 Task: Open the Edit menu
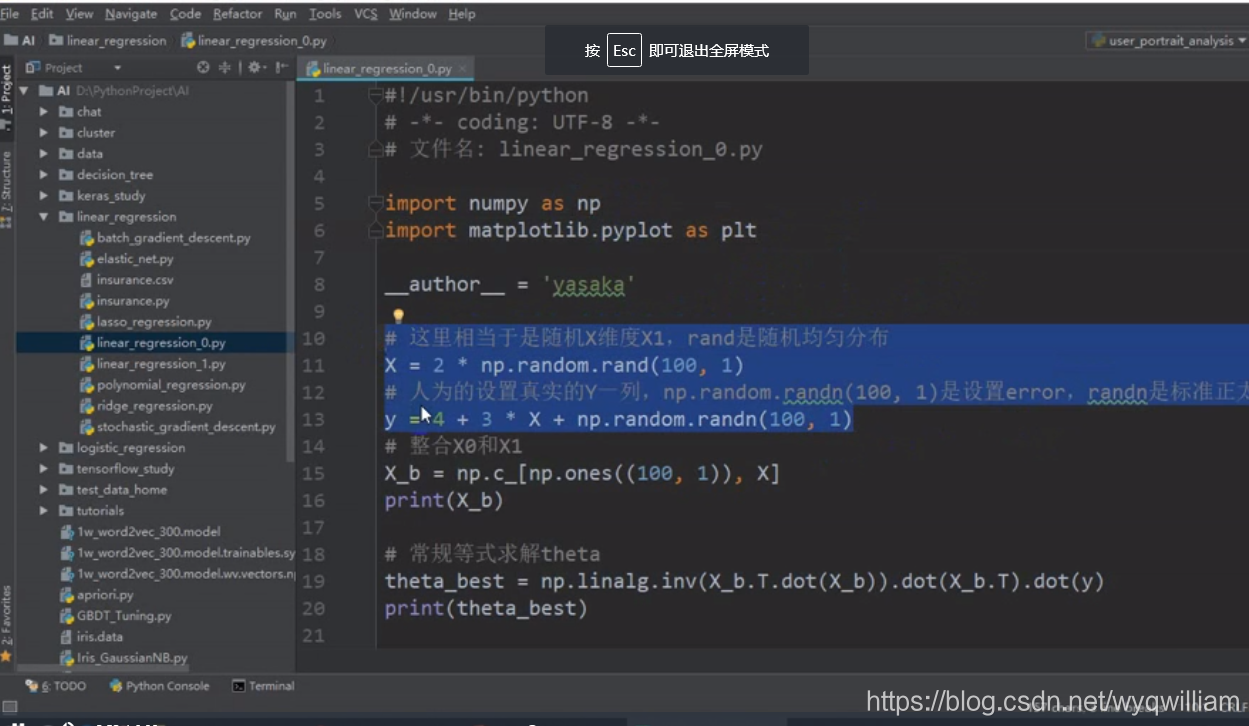click(x=42, y=14)
